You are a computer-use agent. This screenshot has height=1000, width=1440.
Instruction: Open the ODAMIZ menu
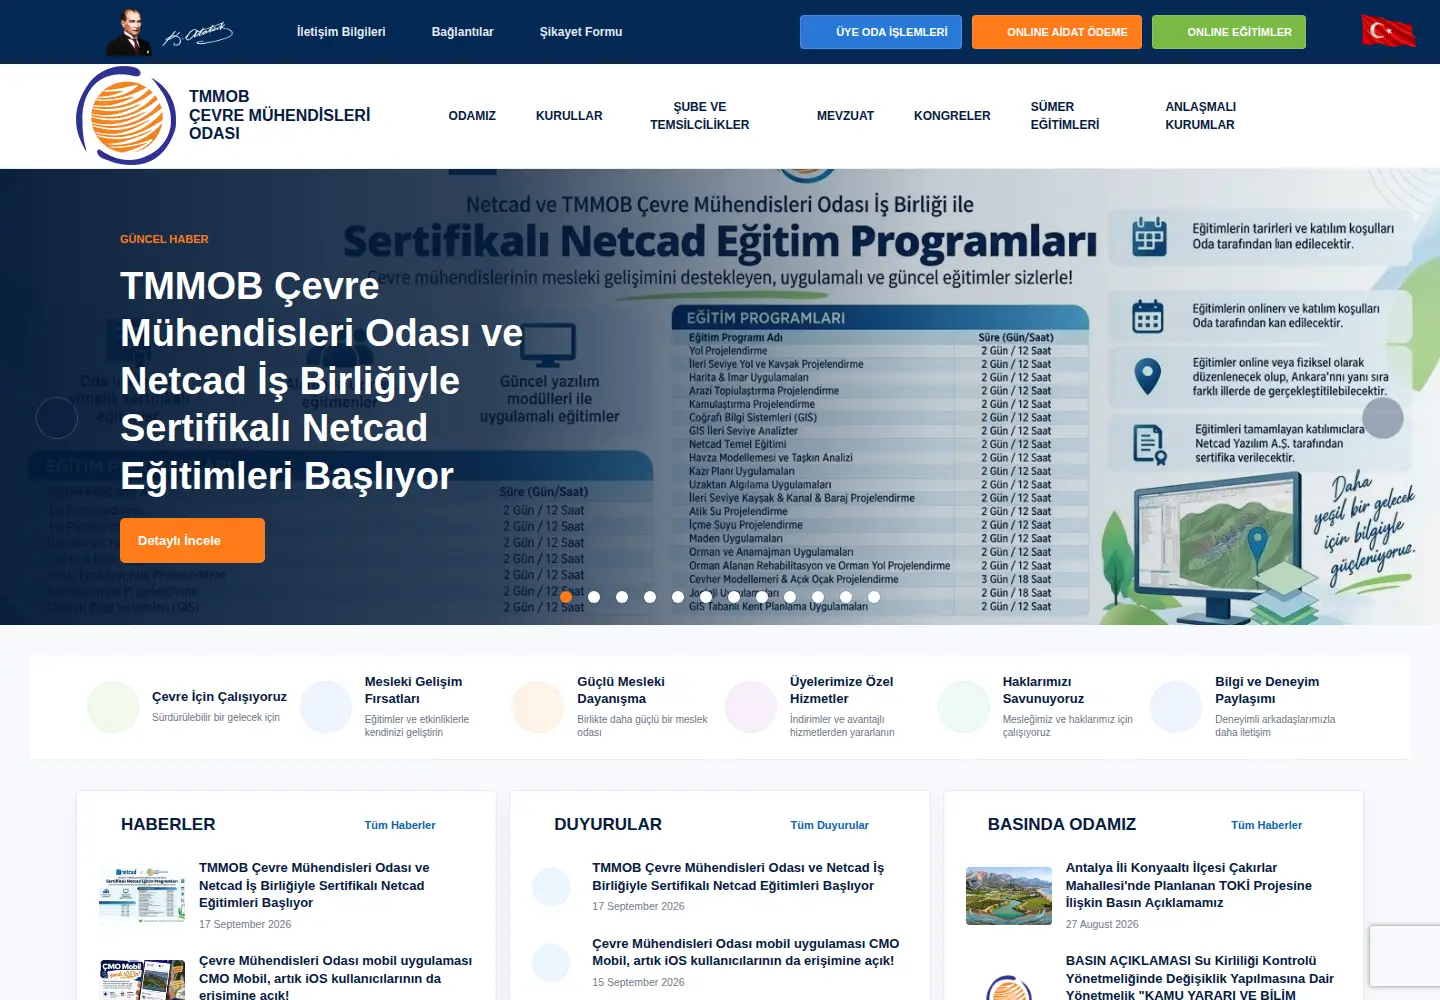[472, 116]
